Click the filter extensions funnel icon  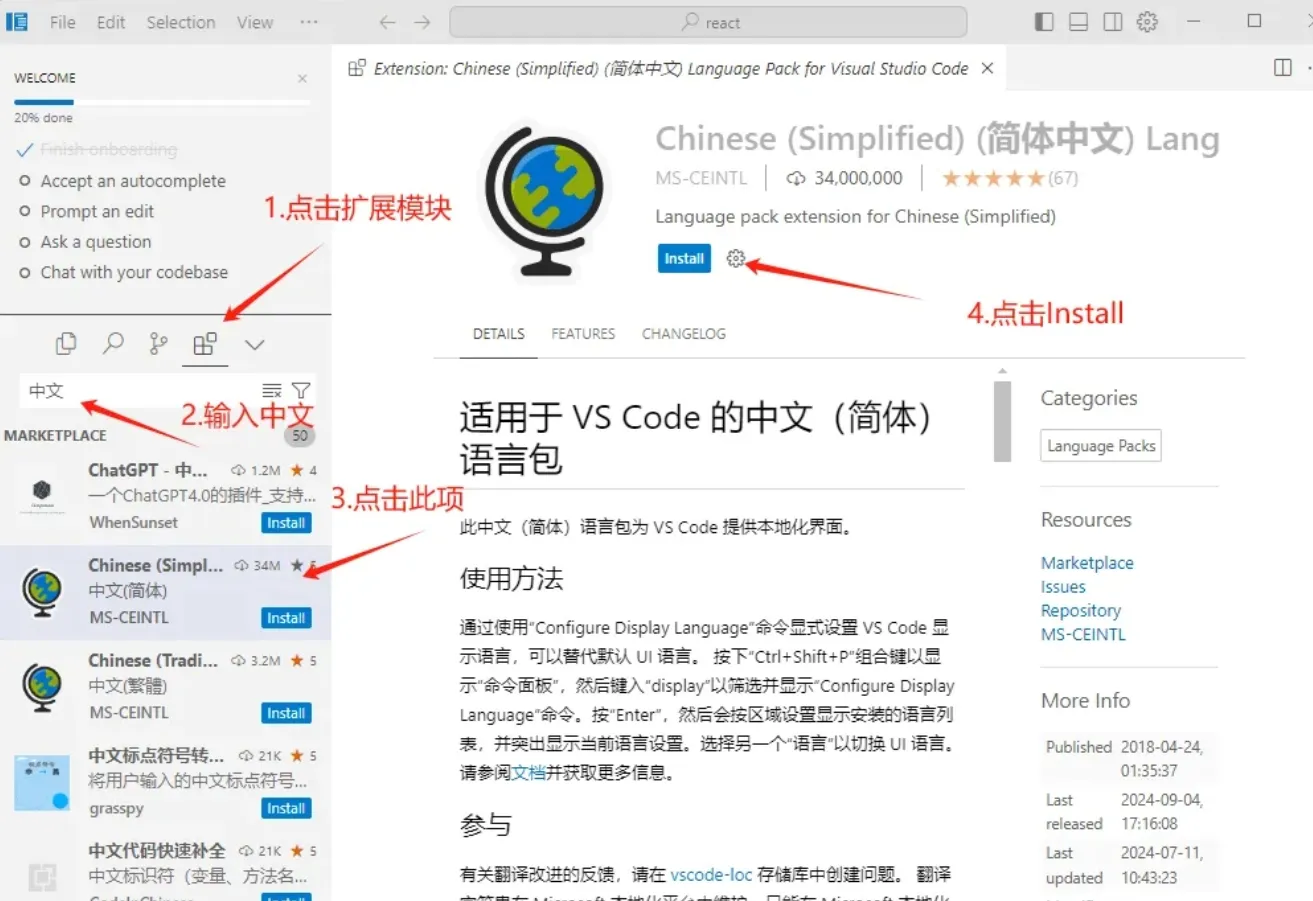click(x=301, y=390)
